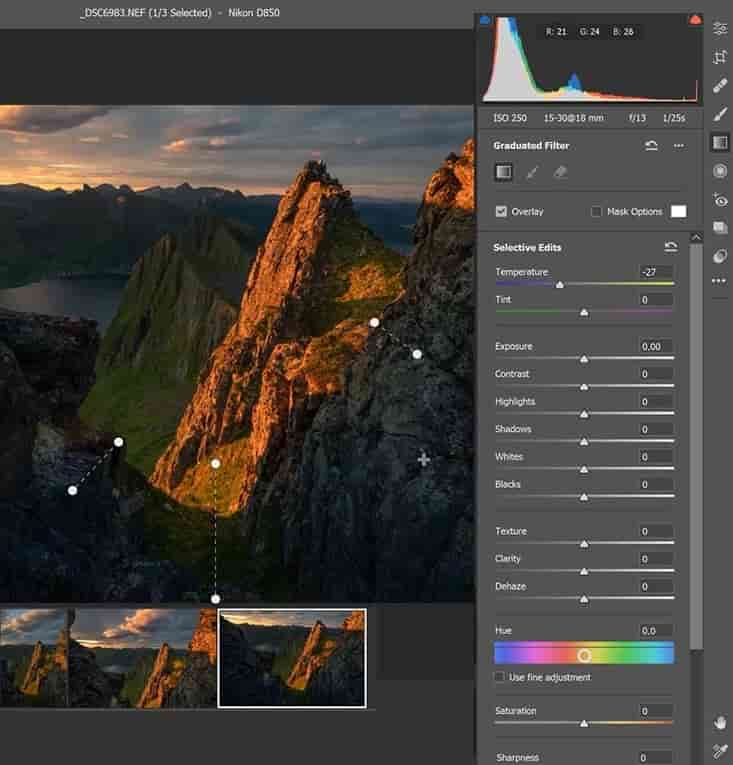Click the white mask color swatch
Screen dimensions: 733x765
pos(679,212)
